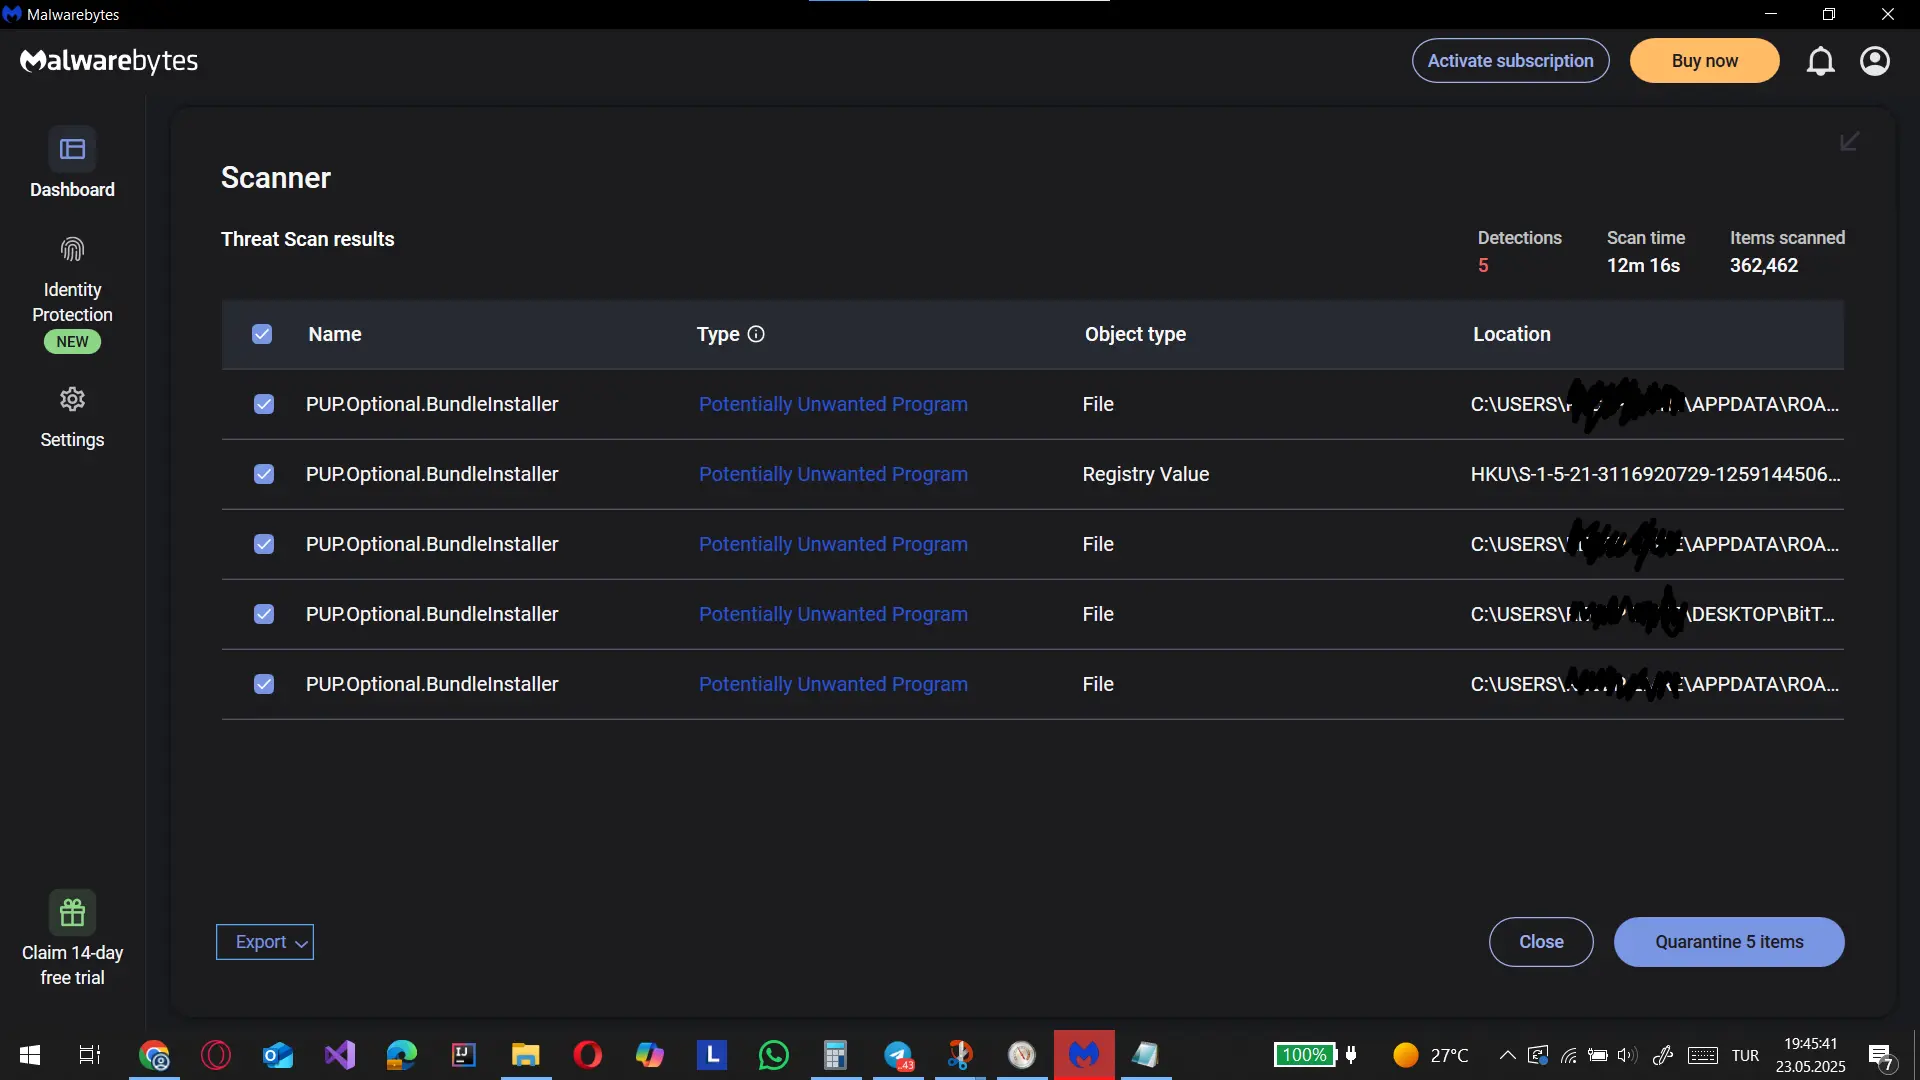This screenshot has height=1080, width=1920.
Task: Sort by the Location column header
Action: pos(1511,334)
